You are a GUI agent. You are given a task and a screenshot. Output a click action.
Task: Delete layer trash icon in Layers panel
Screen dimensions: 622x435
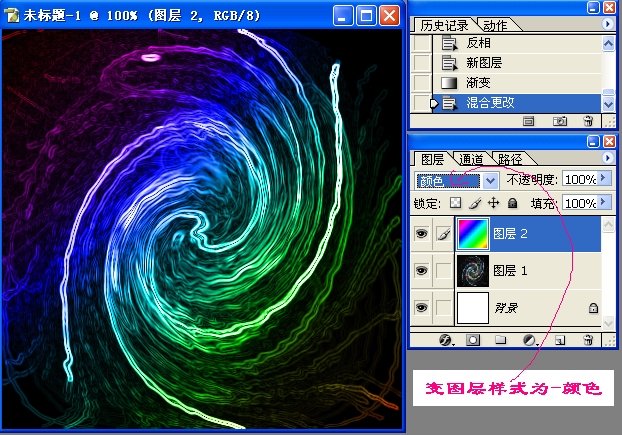[x=589, y=340]
